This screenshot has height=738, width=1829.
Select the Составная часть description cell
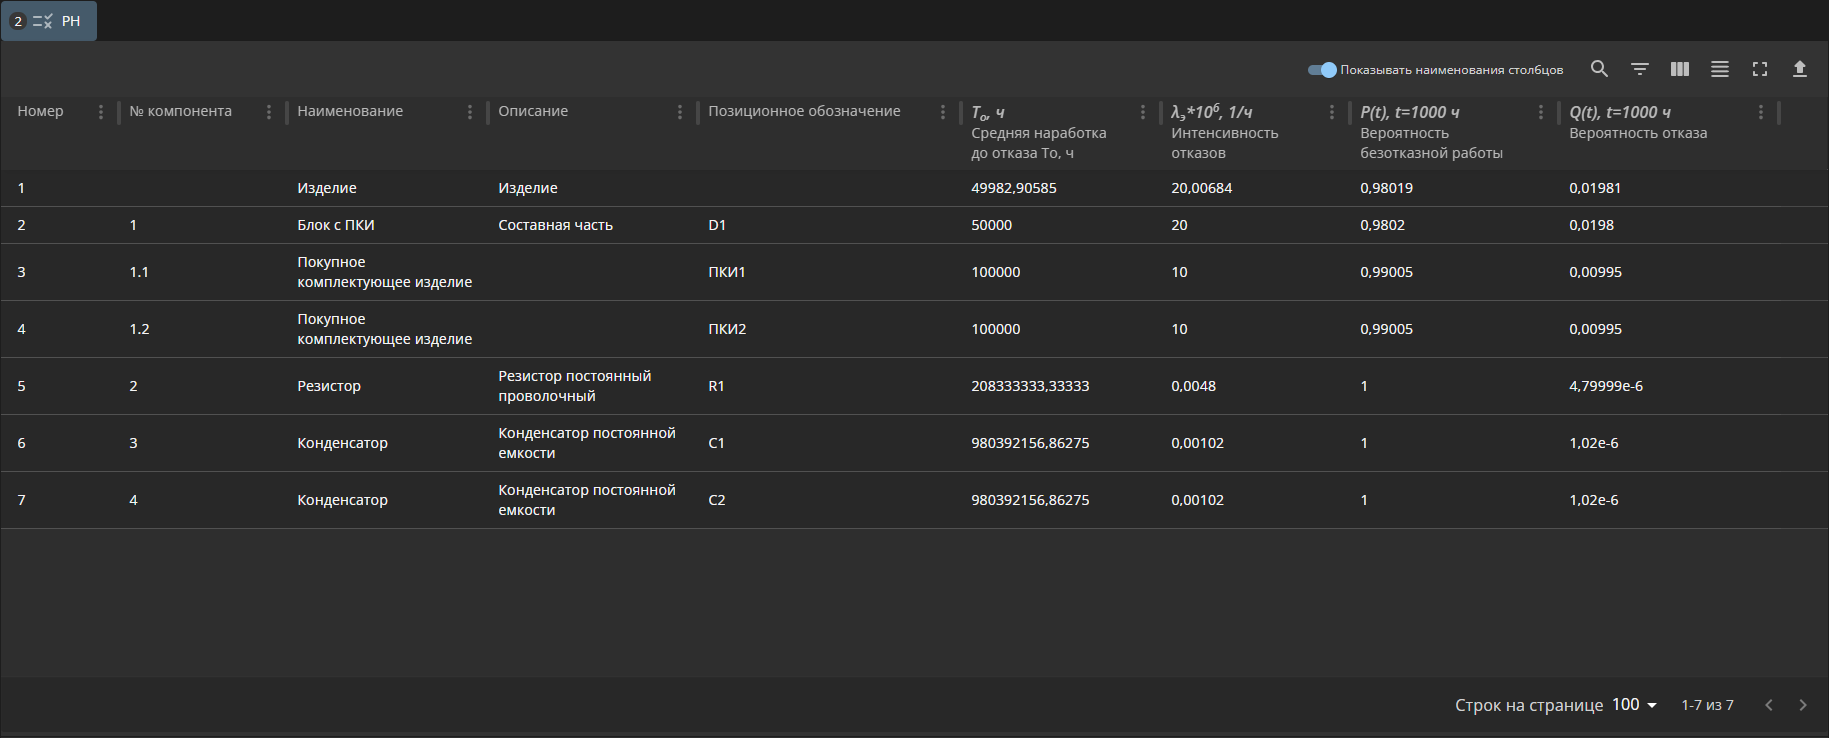click(556, 225)
